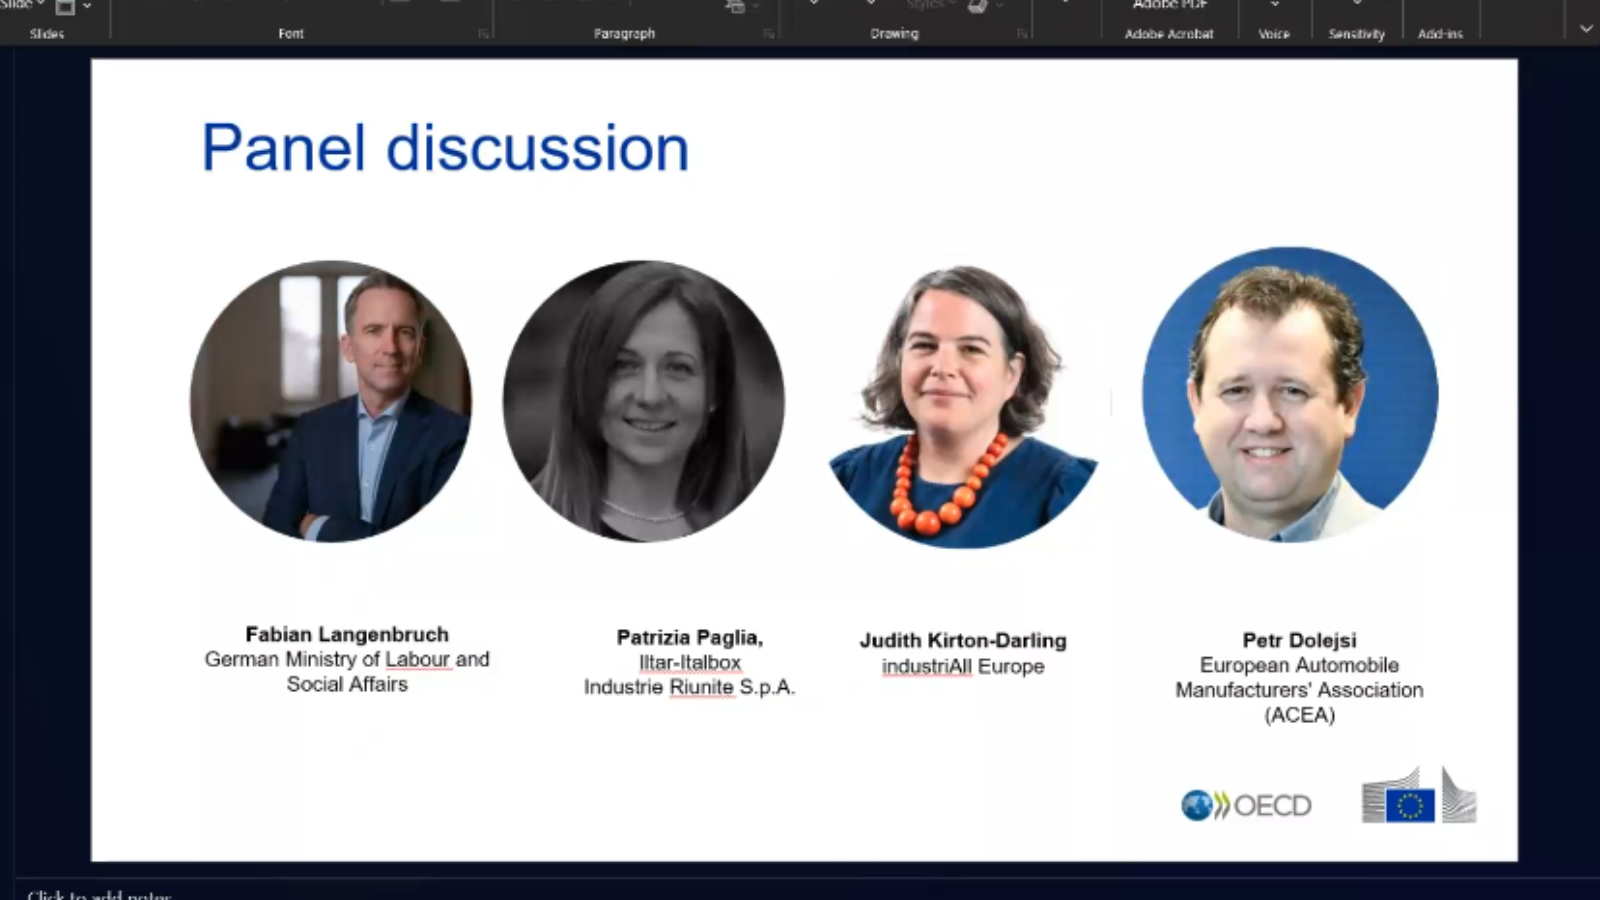The image size is (1600, 900).
Task: Click the OECD logo on the slide
Action: tap(1246, 805)
